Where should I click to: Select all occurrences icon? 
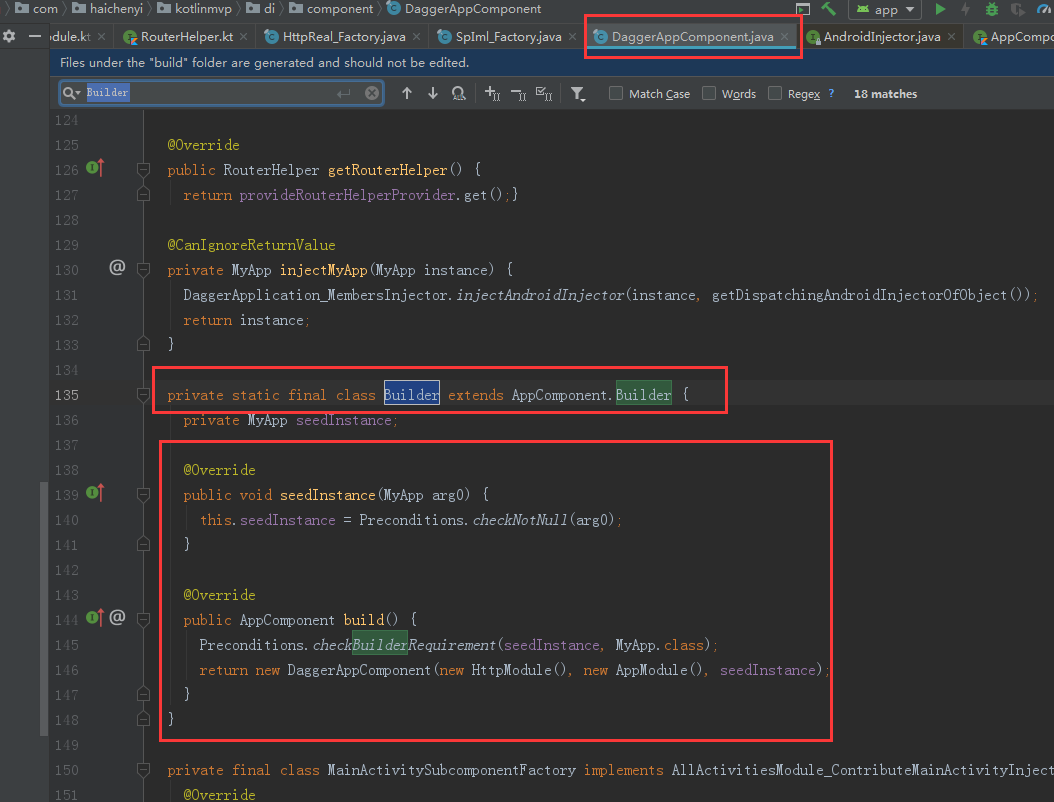(x=544, y=93)
